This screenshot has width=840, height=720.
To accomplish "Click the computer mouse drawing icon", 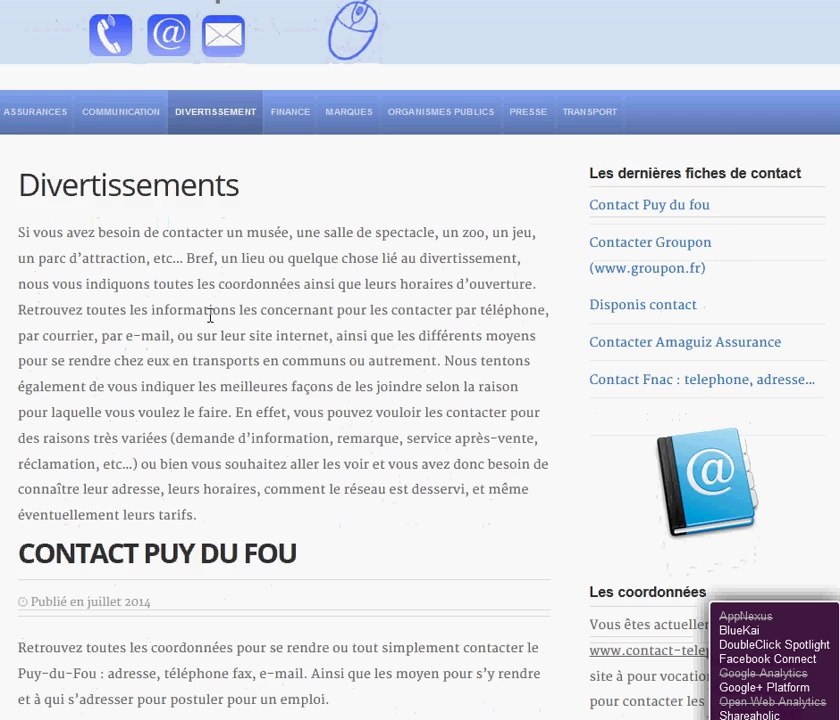I will tap(353, 29).
